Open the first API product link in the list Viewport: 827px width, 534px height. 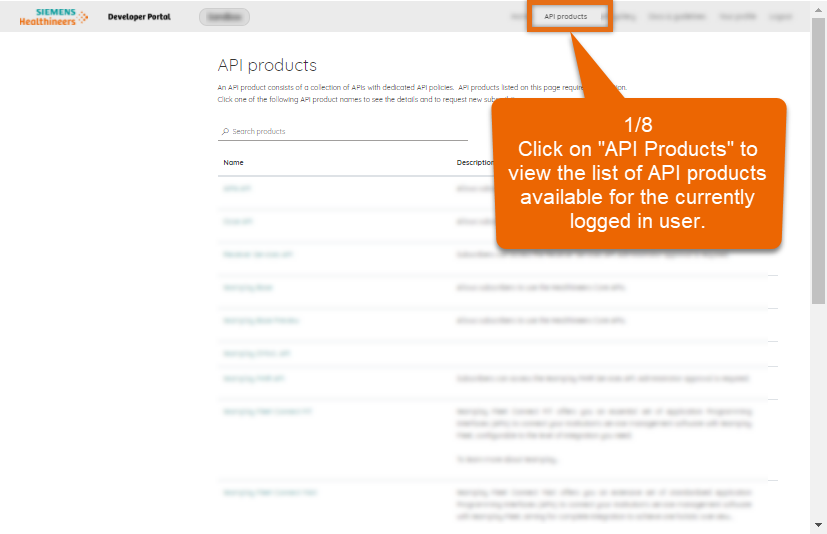click(237, 189)
